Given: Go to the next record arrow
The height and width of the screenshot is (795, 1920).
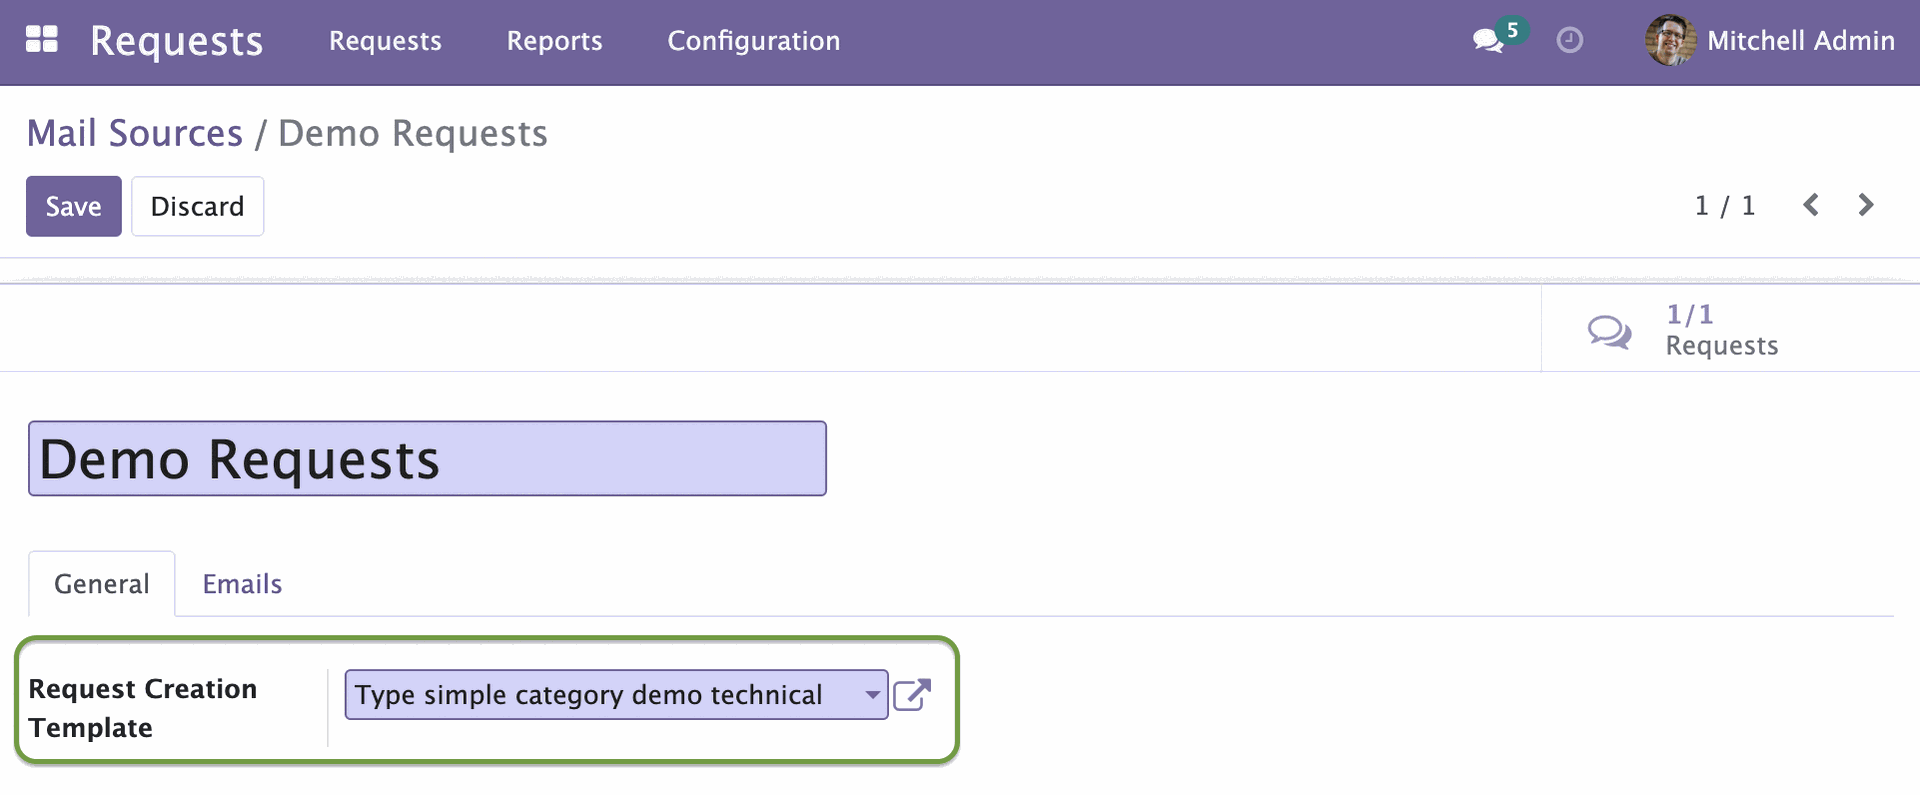Looking at the screenshot, I should [x=1865, y=205].
